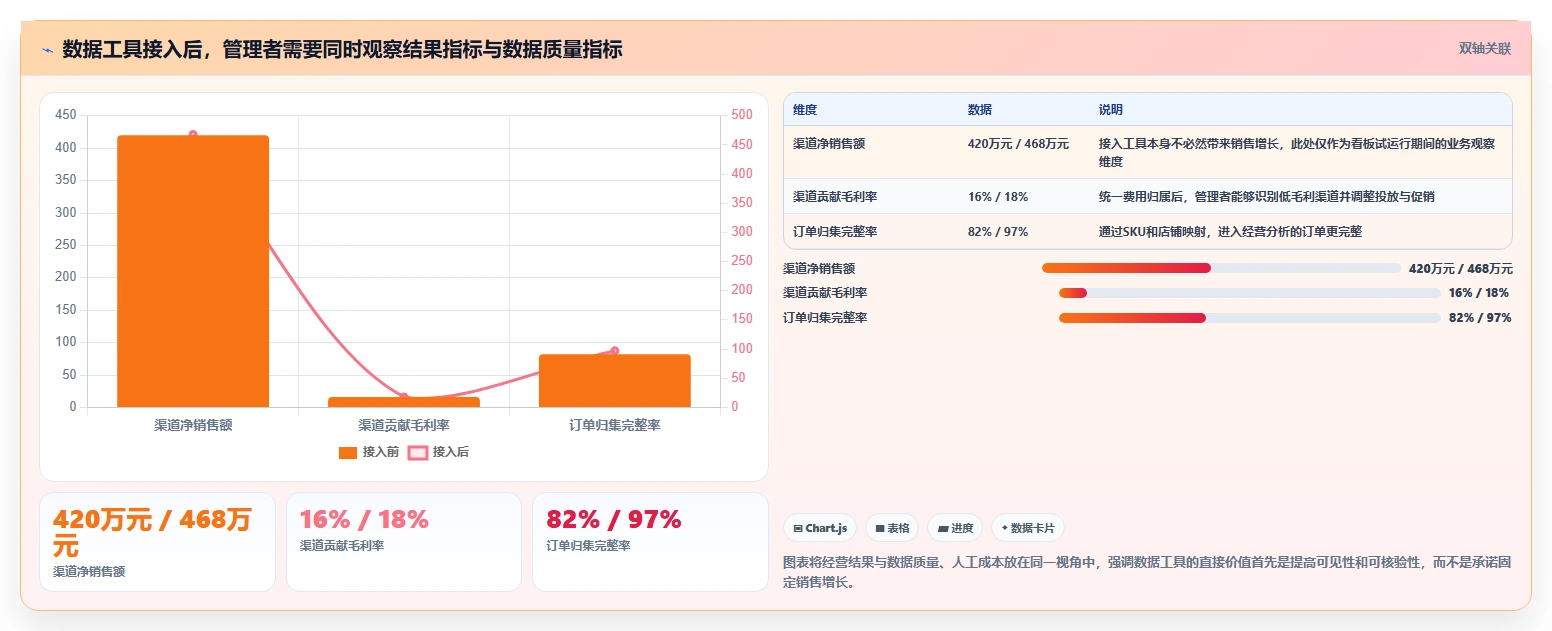Click the 16% / 18% table cell
Viewport: 1552px width, 631px height.
coord(998,197)
